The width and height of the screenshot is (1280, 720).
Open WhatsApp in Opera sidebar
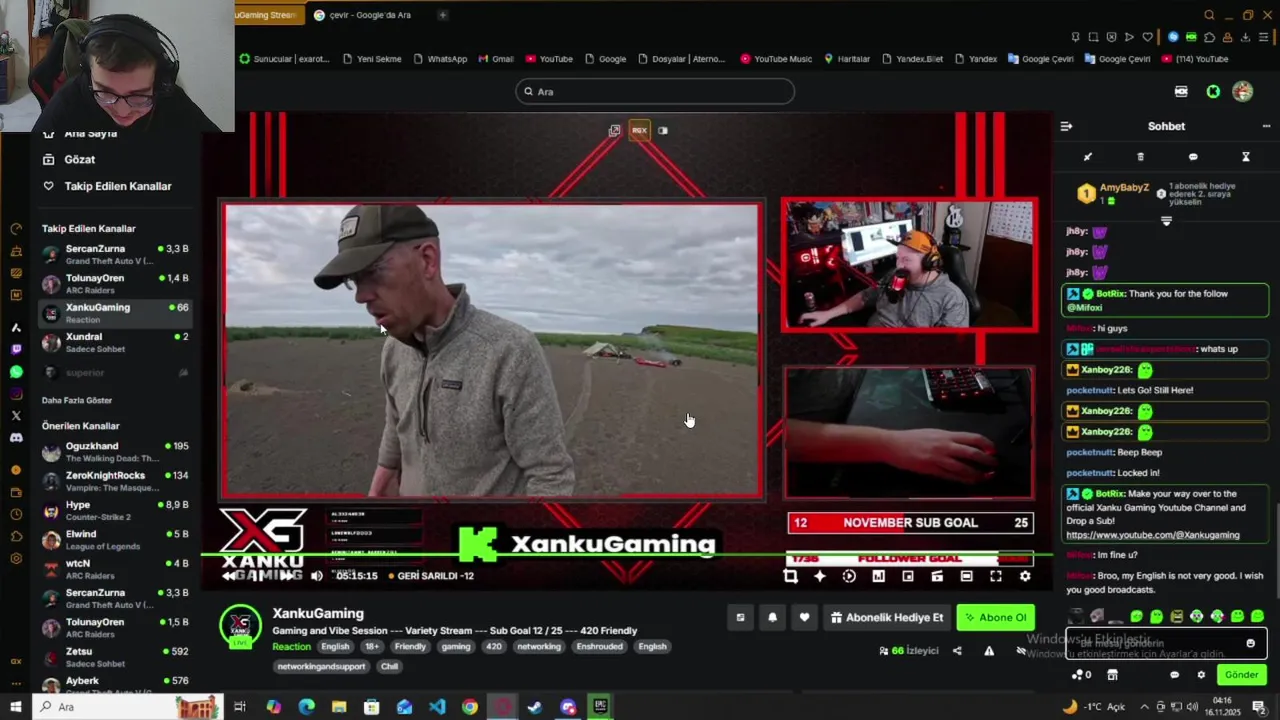point(16,371)
